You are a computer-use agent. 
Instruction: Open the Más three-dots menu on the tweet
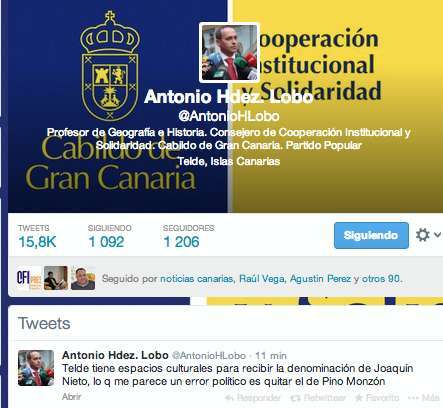(x=413, y=398)
